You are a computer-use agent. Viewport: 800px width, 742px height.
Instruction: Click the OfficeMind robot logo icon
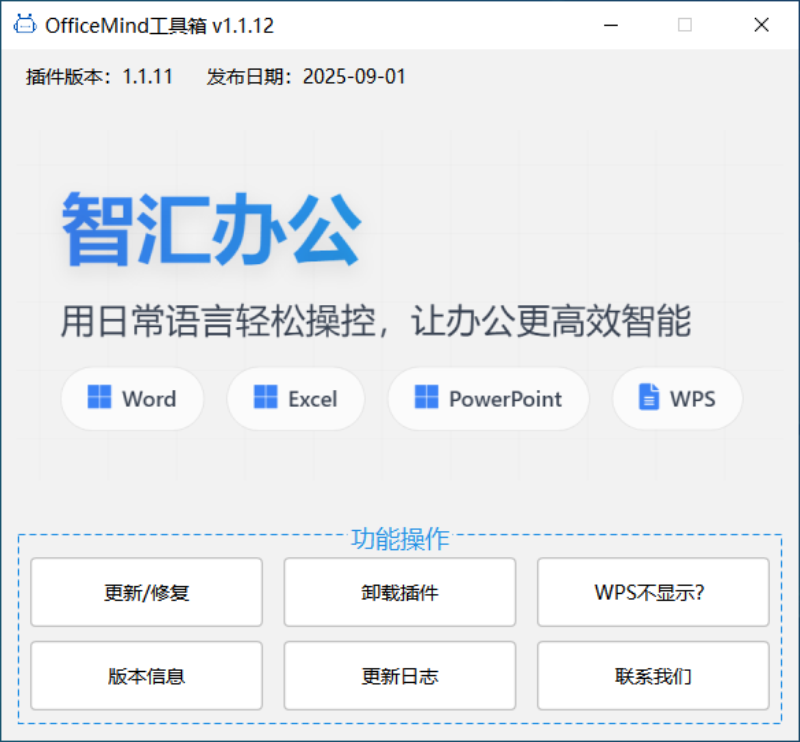click(24, 23)
